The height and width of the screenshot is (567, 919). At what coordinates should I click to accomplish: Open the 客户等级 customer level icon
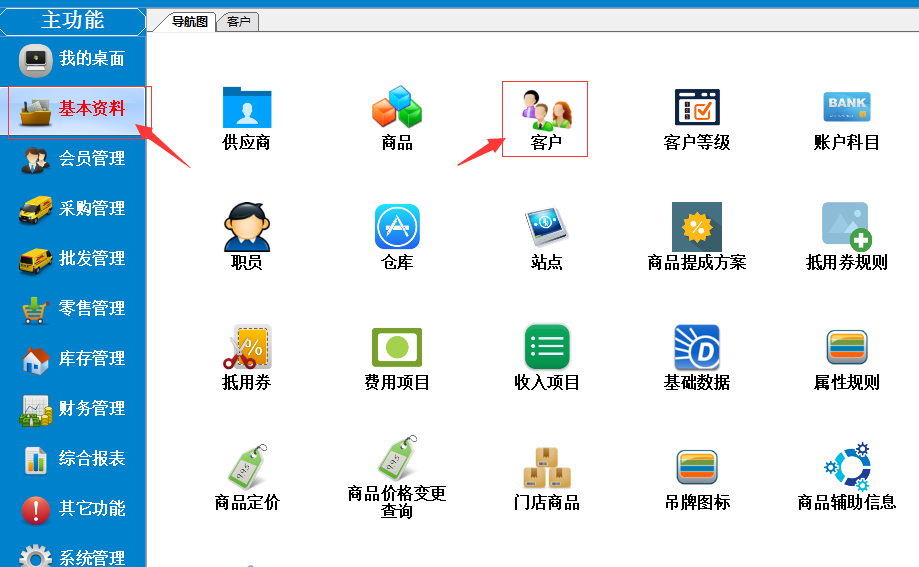click(x=697, y=107)
